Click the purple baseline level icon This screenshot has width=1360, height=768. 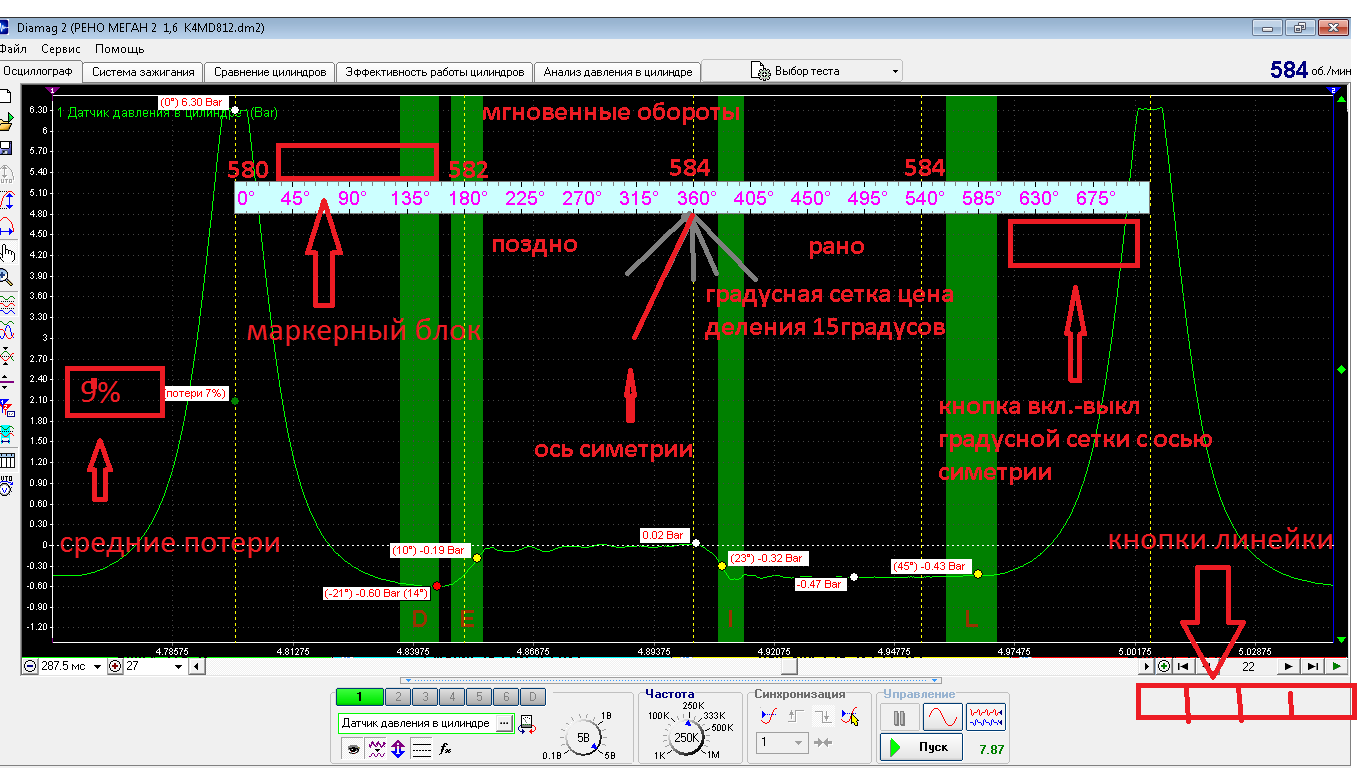6,382
